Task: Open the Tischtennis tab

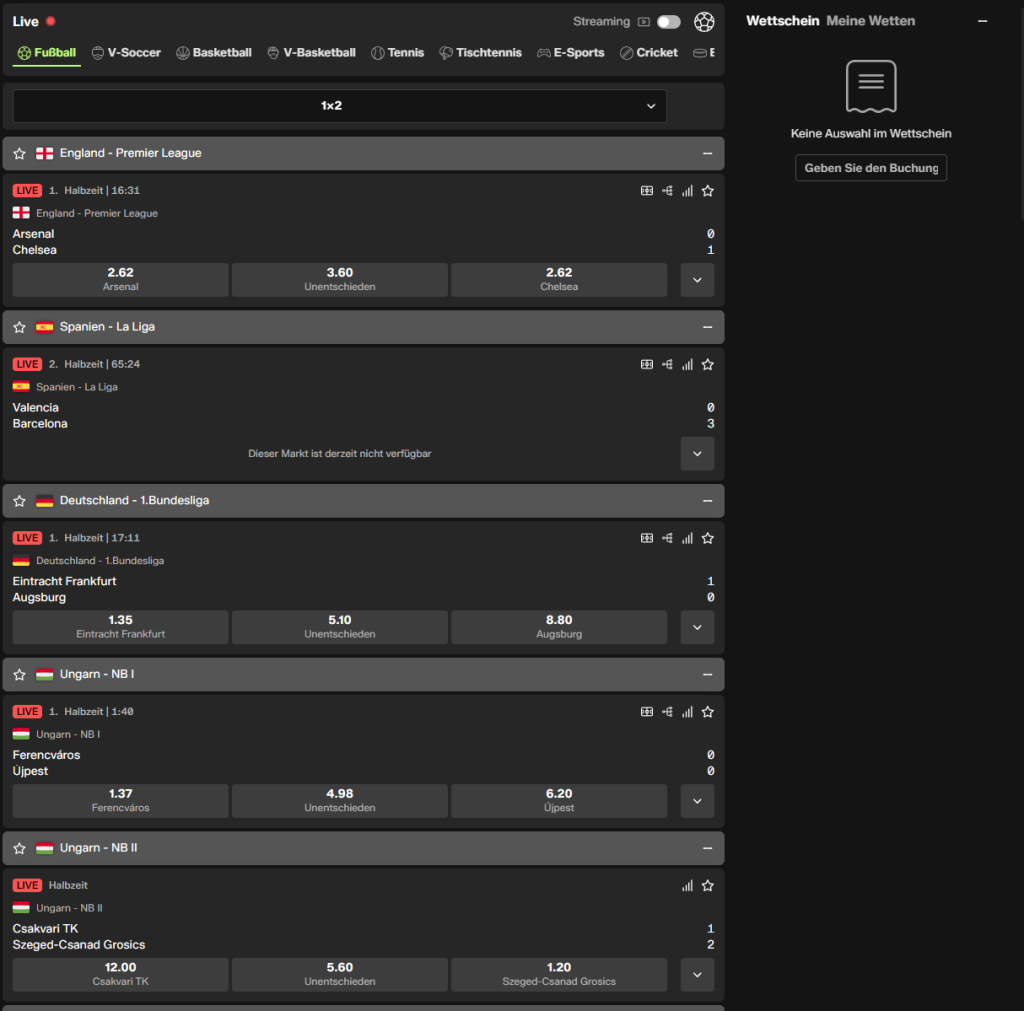Action: pyautogui.click(x=481, y=53)
